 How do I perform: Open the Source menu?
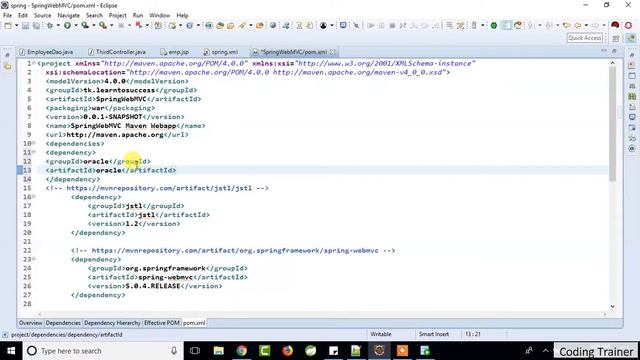tap(42, 15)
